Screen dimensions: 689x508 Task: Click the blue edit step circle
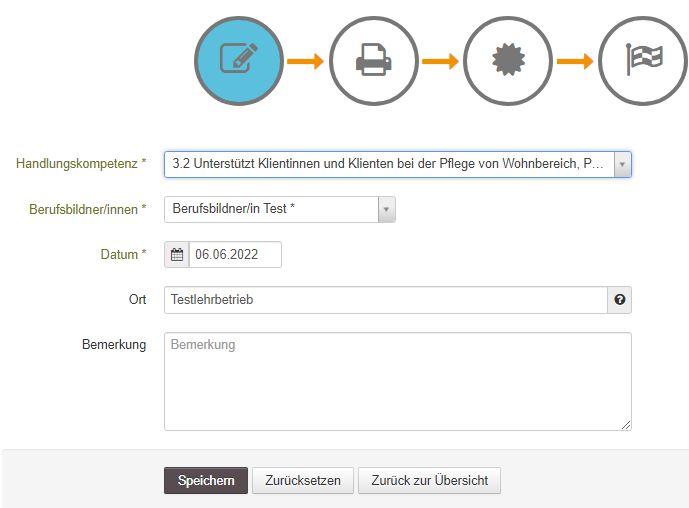coord(239,61)
